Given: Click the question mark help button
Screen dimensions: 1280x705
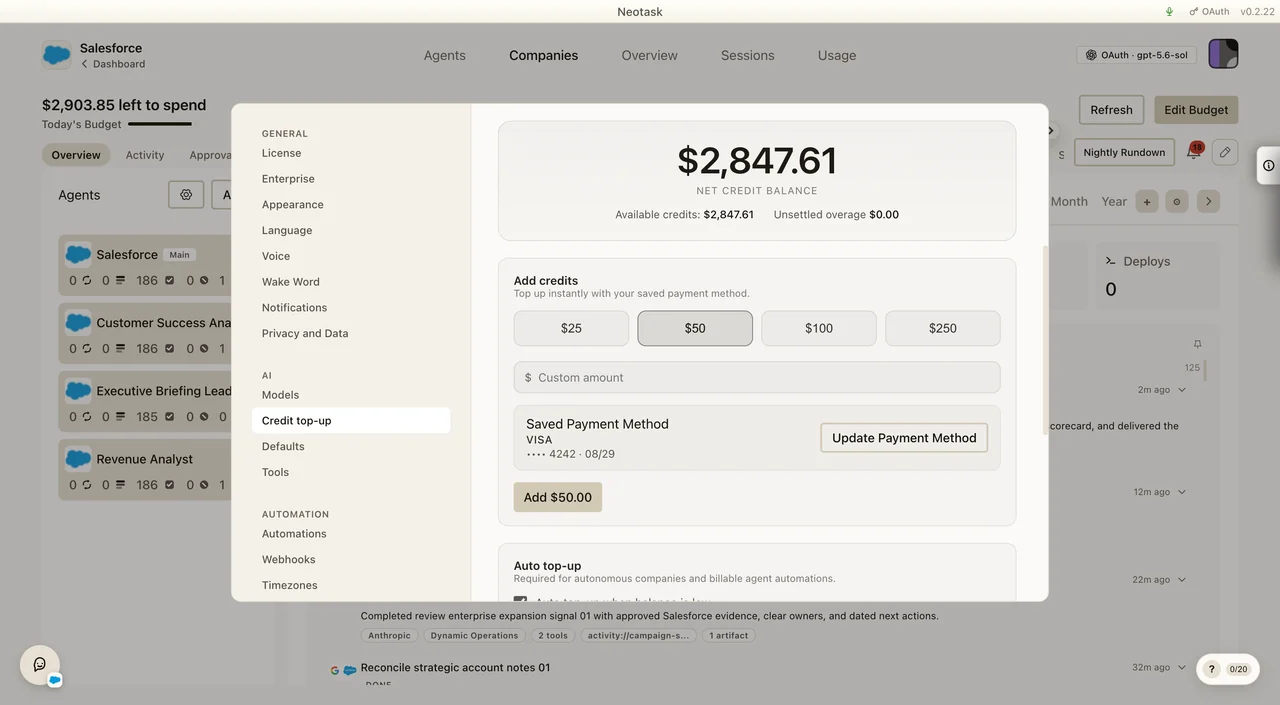Looking at the screenshot, I should [1211, 669].
